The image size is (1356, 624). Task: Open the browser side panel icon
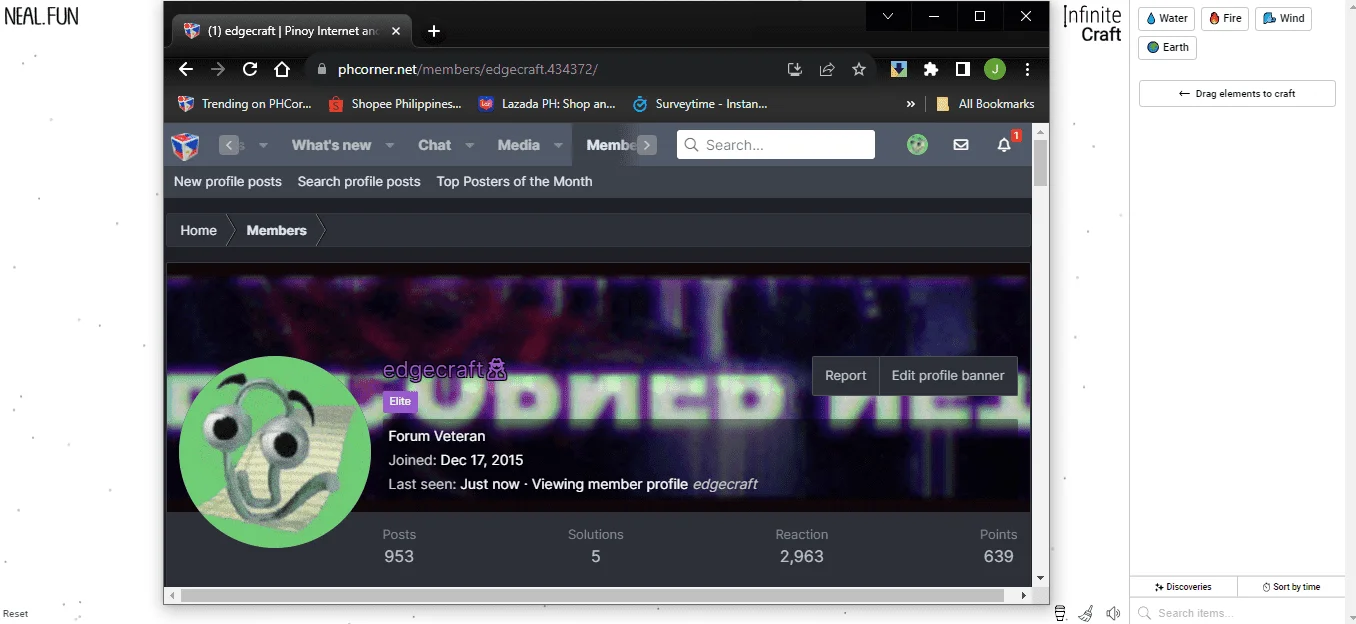(962, 69)
